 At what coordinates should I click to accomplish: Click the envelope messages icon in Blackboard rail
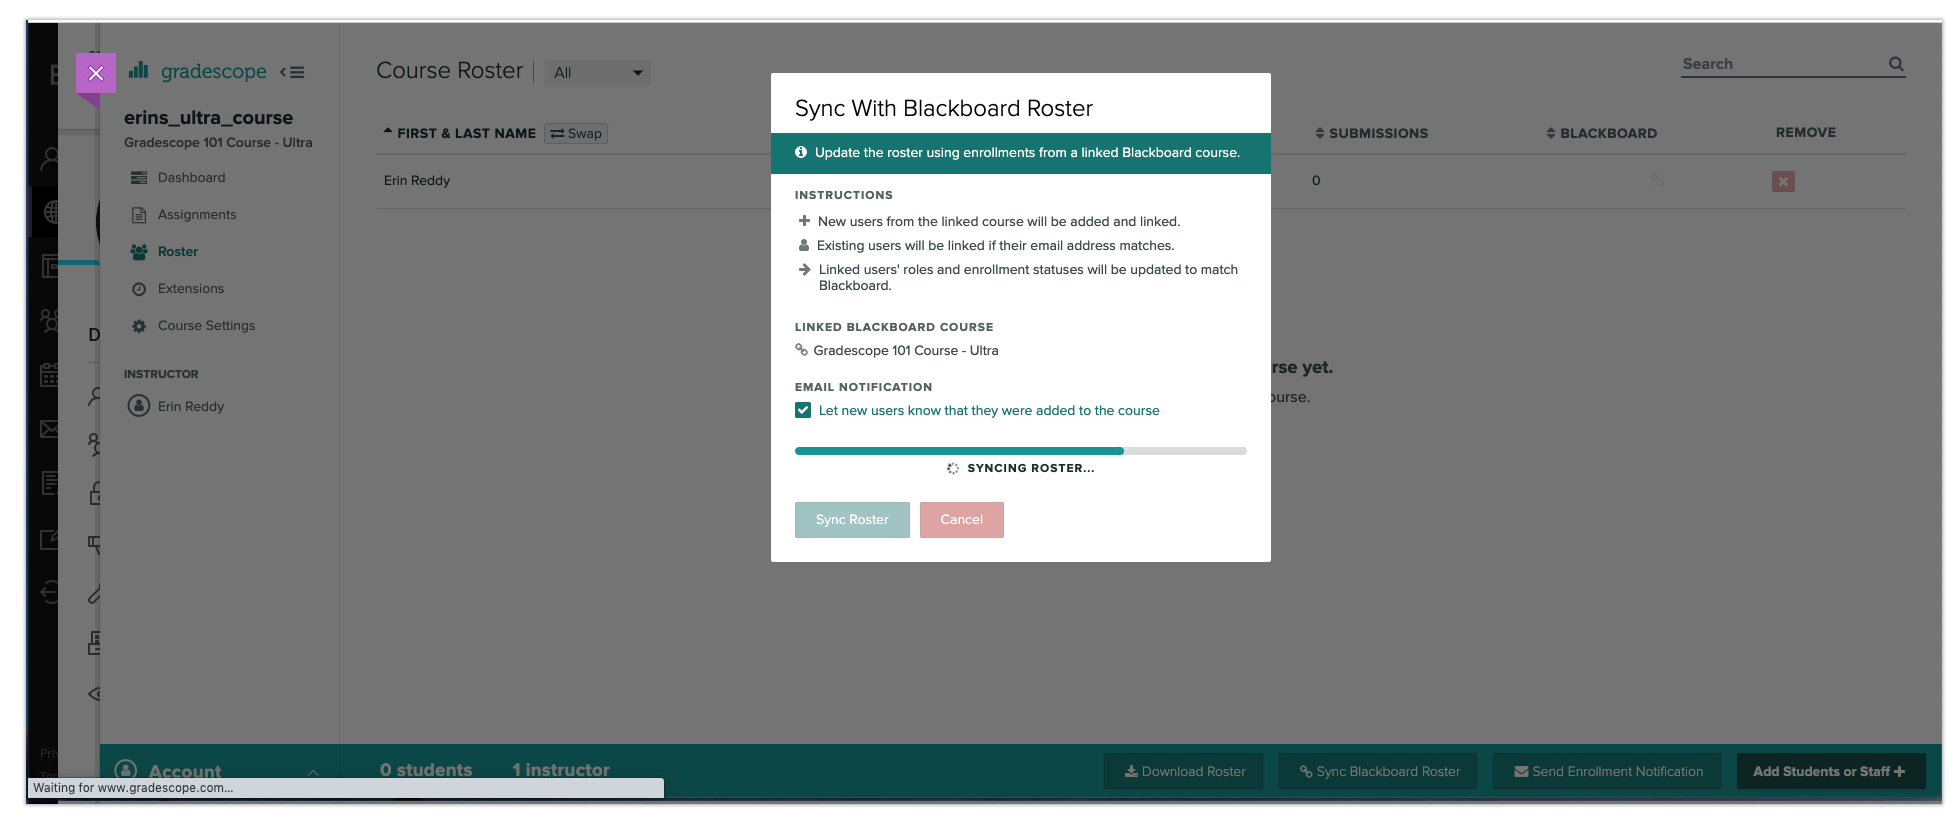click(49, 429)
